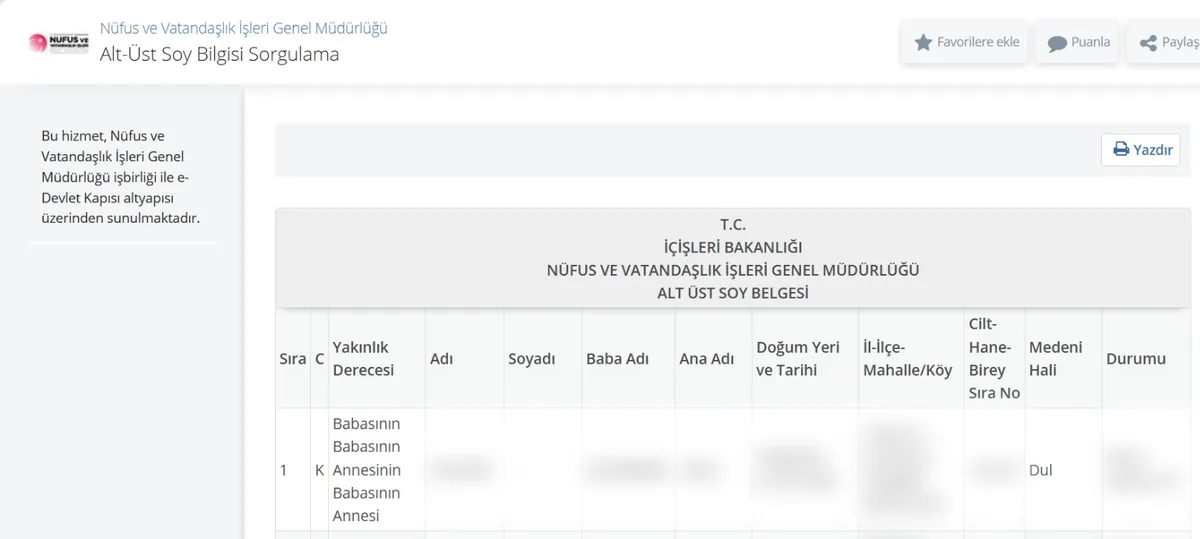This screenshot has height=539, width=1200.
Task: Select the Adı column header
Action: tap(465, 358)
